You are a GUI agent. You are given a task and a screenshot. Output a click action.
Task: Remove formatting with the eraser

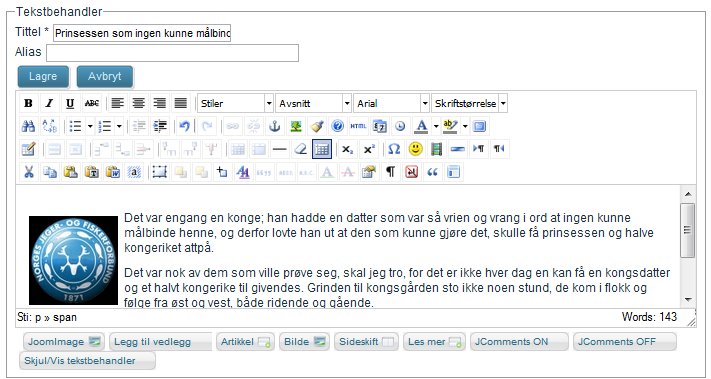[301, 149]
